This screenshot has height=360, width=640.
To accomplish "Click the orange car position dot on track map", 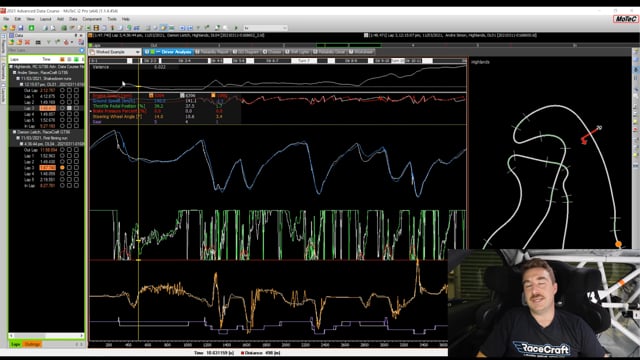I will click(x=618, y=244).
